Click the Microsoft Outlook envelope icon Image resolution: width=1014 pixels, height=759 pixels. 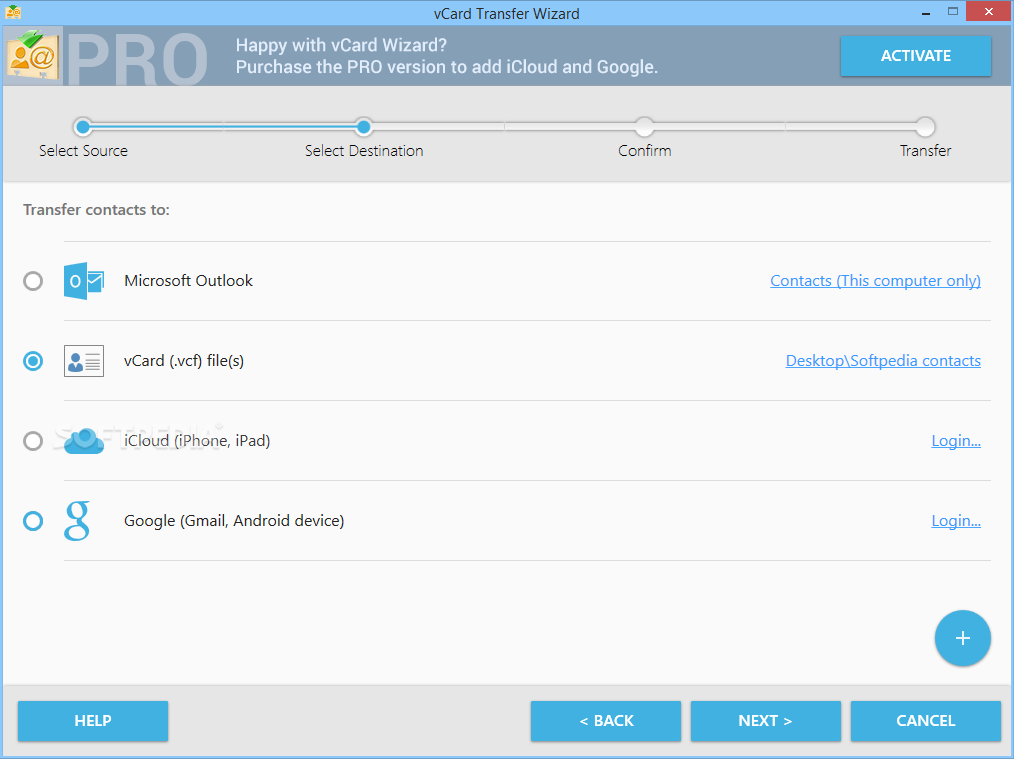pyautogui.click(x=84, y=281)
